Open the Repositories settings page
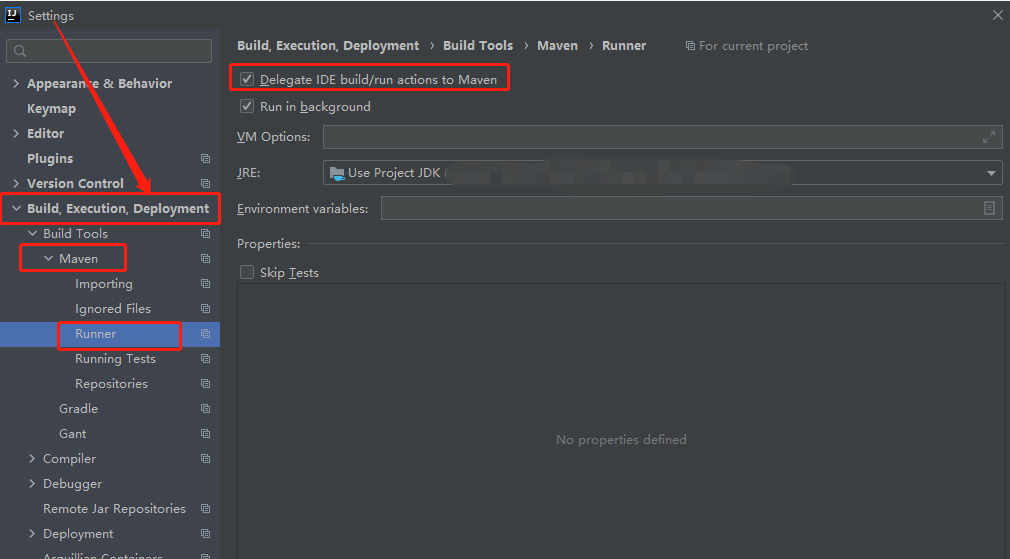The image size is (1010, 559). tap(111, 384)
